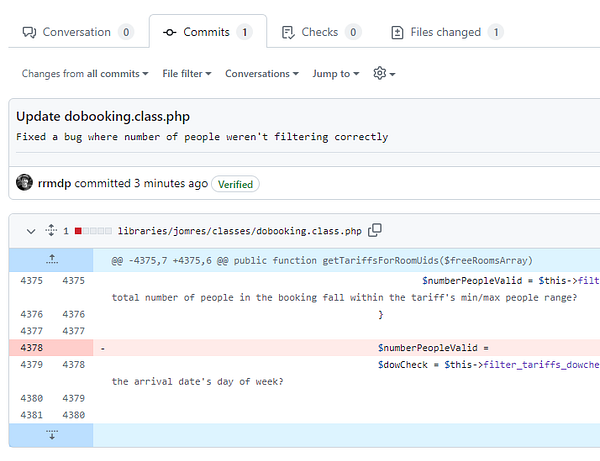Expand diff lines upward above line 4375
The width and height of the screenshot is (600, 461).
click(52, 260)
